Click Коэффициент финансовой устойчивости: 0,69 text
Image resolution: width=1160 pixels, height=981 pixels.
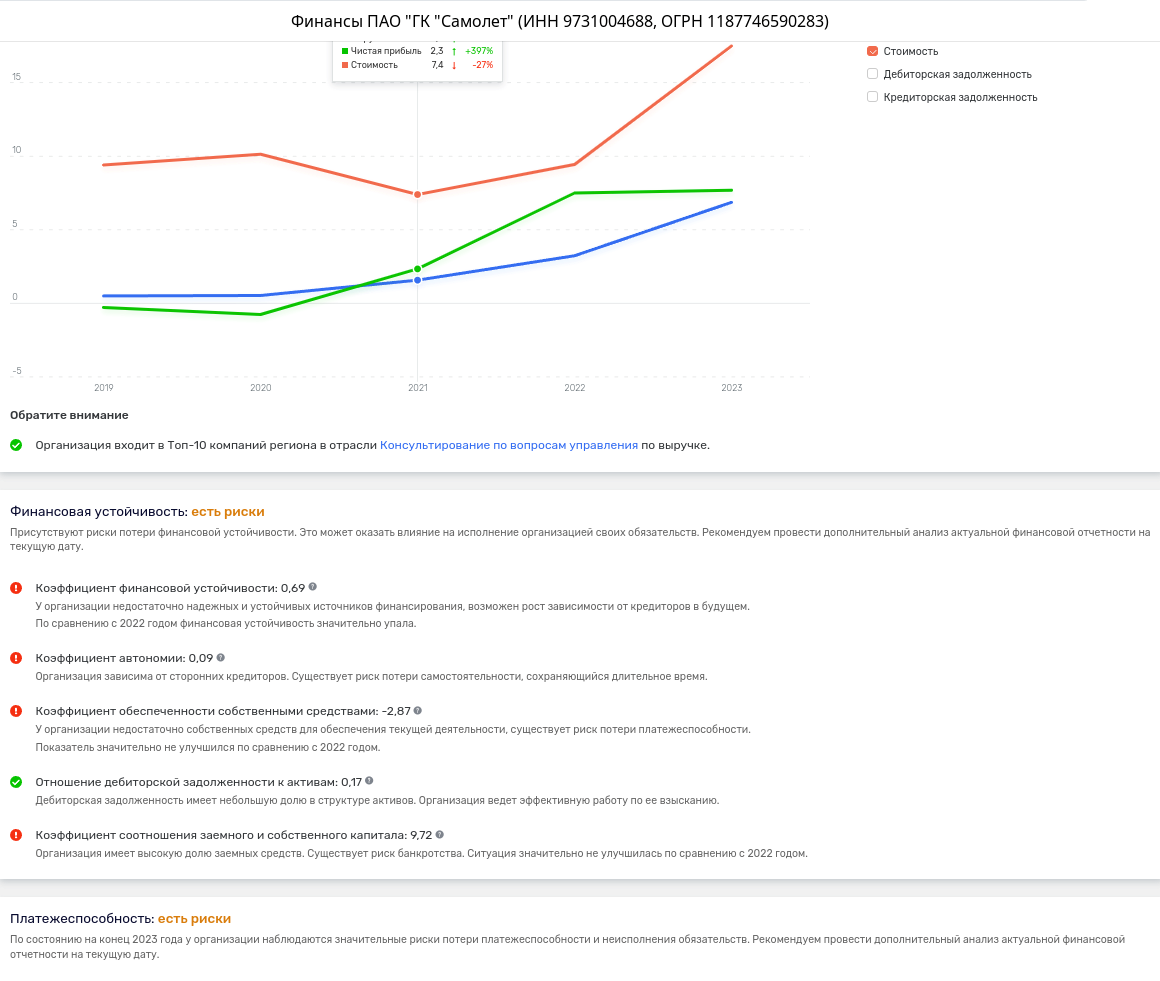point(170,588)
